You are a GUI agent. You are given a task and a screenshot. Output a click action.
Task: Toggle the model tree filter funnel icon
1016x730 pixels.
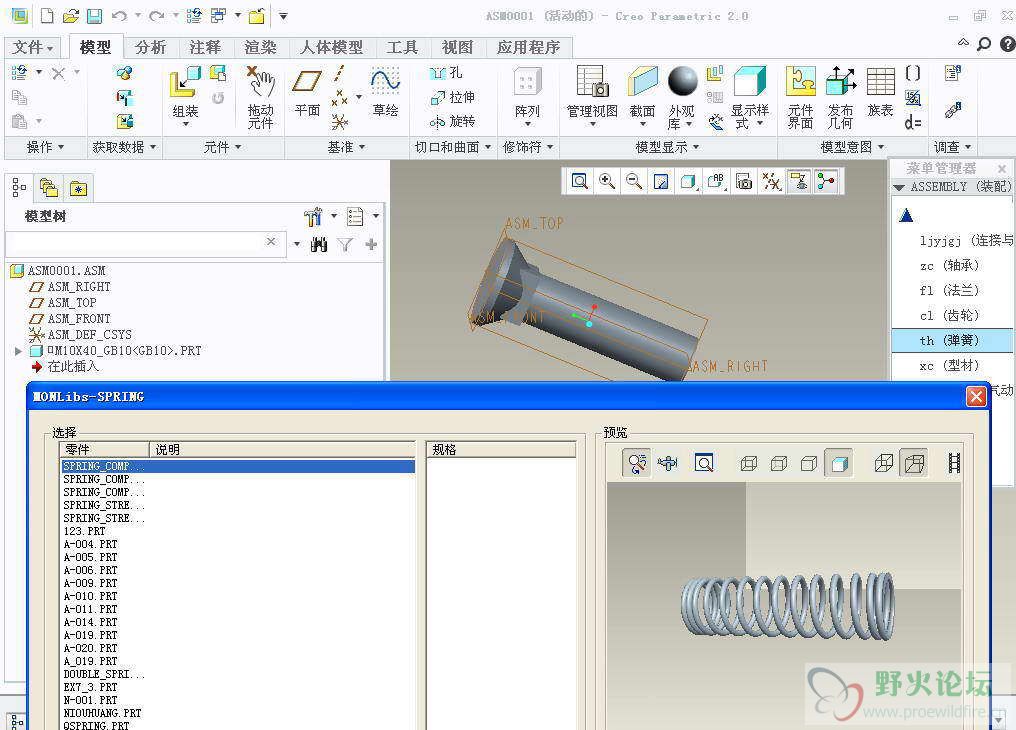click(345, 245)
